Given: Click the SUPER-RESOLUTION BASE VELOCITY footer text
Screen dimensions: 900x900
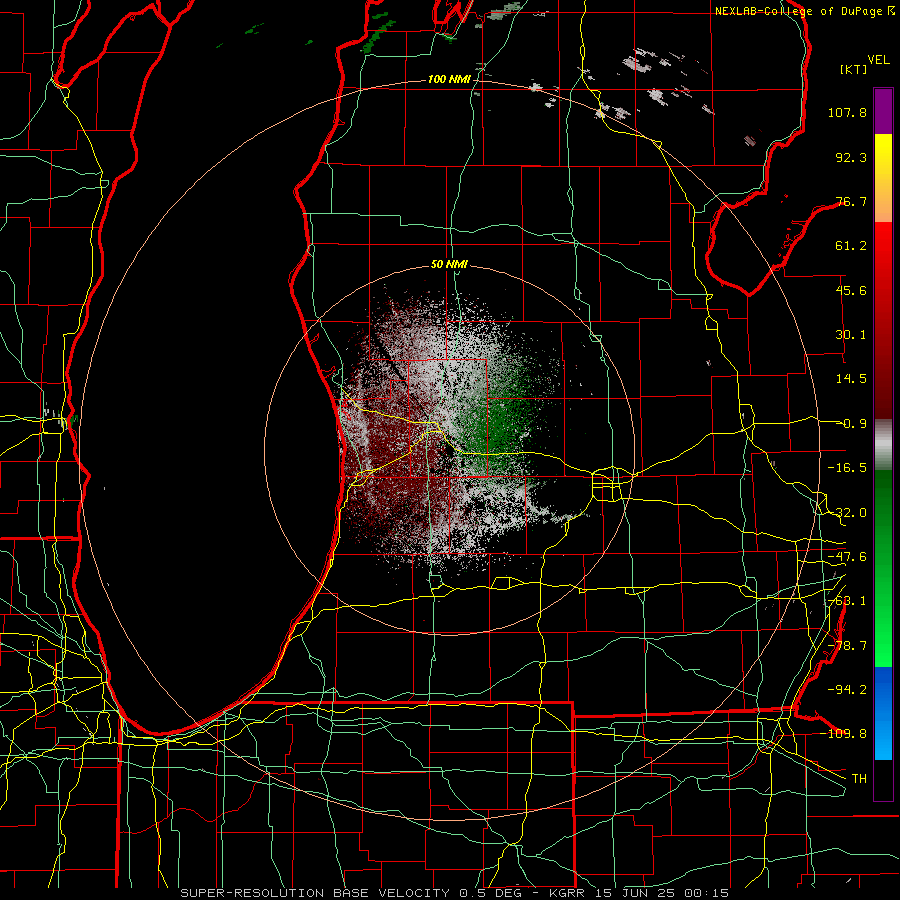Looking at the screenshot, I should 315,893.
